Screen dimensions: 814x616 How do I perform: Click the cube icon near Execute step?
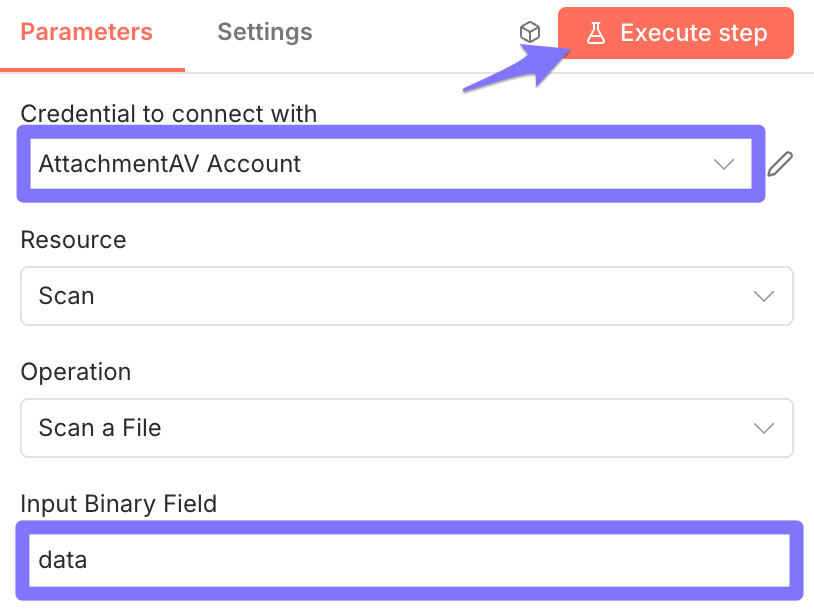(530, 31)
